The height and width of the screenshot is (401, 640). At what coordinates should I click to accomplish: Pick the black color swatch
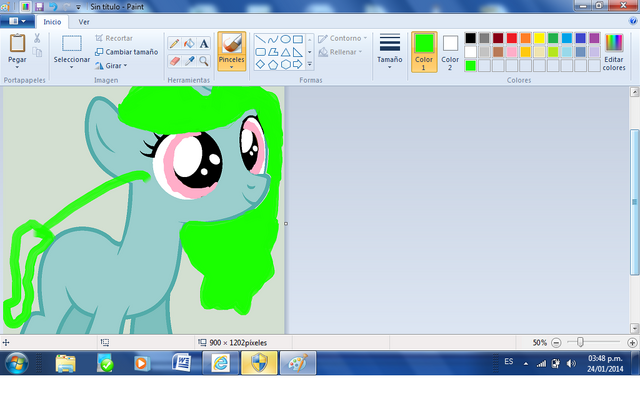pyautogui.click(x=471, y=38)
